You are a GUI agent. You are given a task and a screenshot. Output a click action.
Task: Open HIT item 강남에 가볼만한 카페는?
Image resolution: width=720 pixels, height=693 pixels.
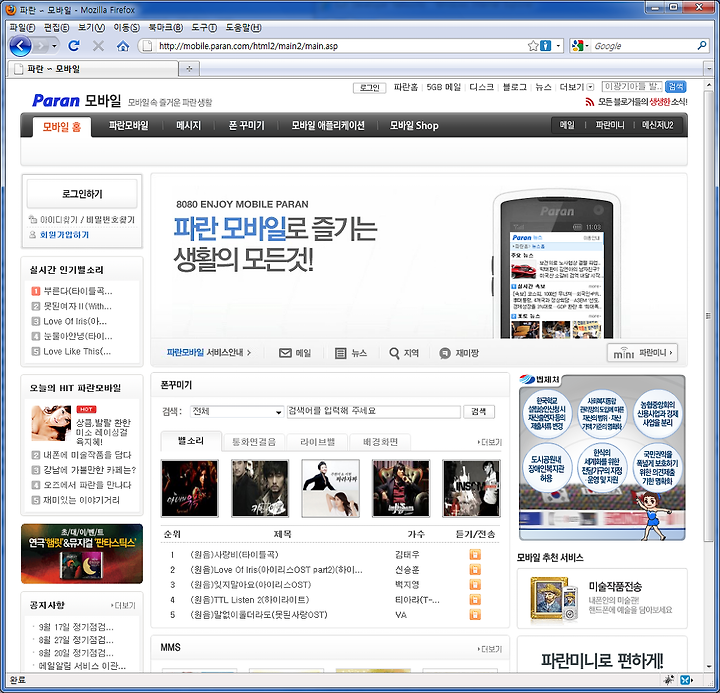click(x=90, y=470)
